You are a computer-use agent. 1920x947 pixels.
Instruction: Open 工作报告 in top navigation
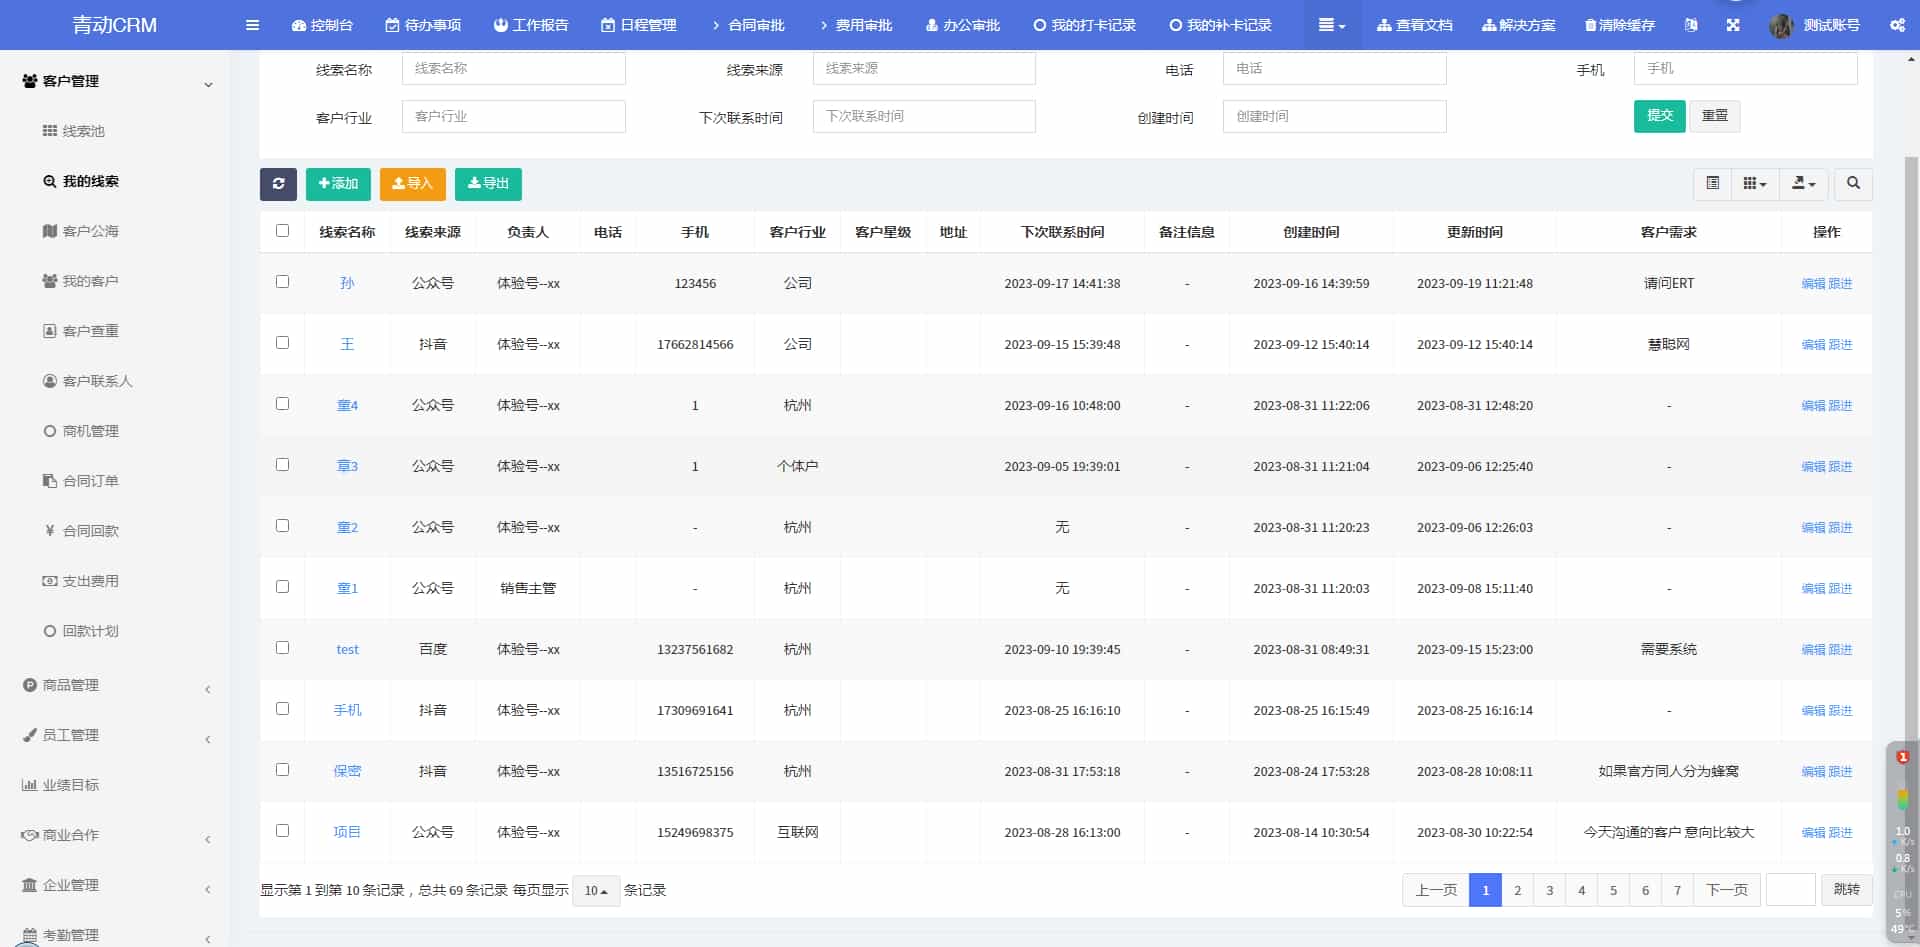click(531, 25)
